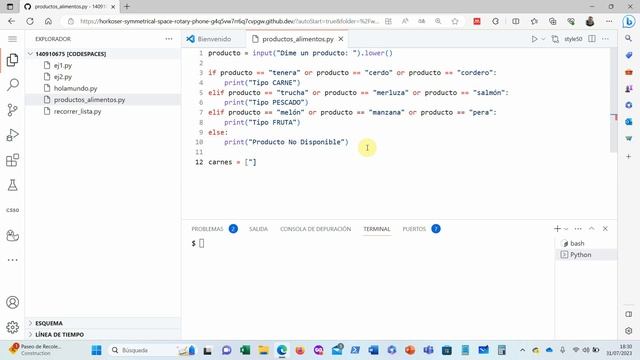Place cursor on line 12 carnes code

point(232,162)
